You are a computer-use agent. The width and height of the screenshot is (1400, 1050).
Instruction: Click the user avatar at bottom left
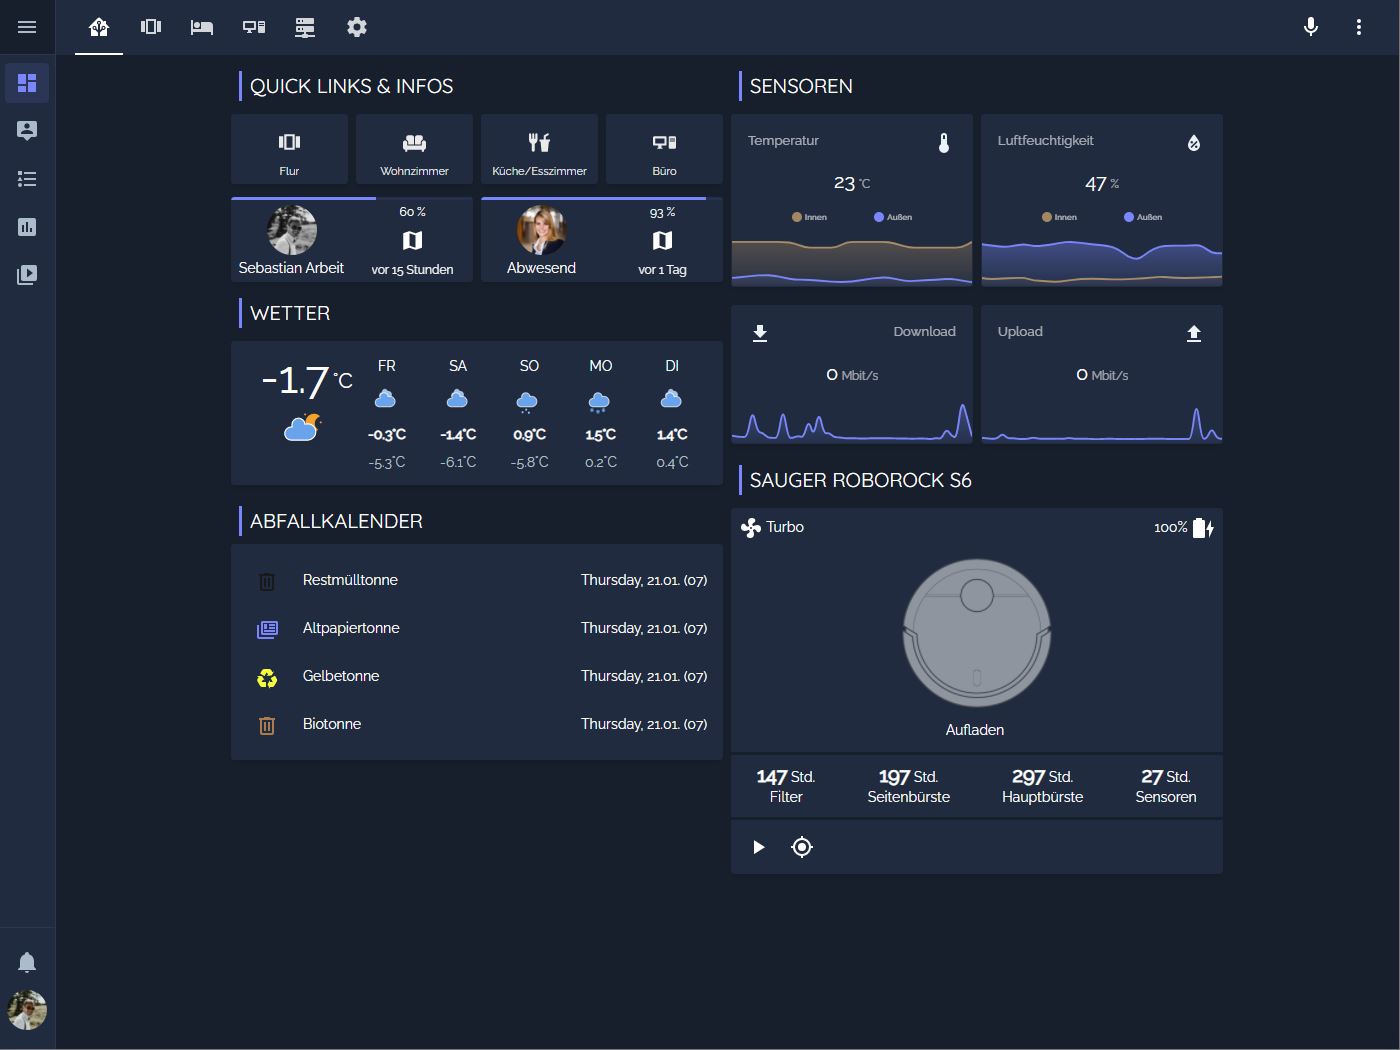[27, 1011]
